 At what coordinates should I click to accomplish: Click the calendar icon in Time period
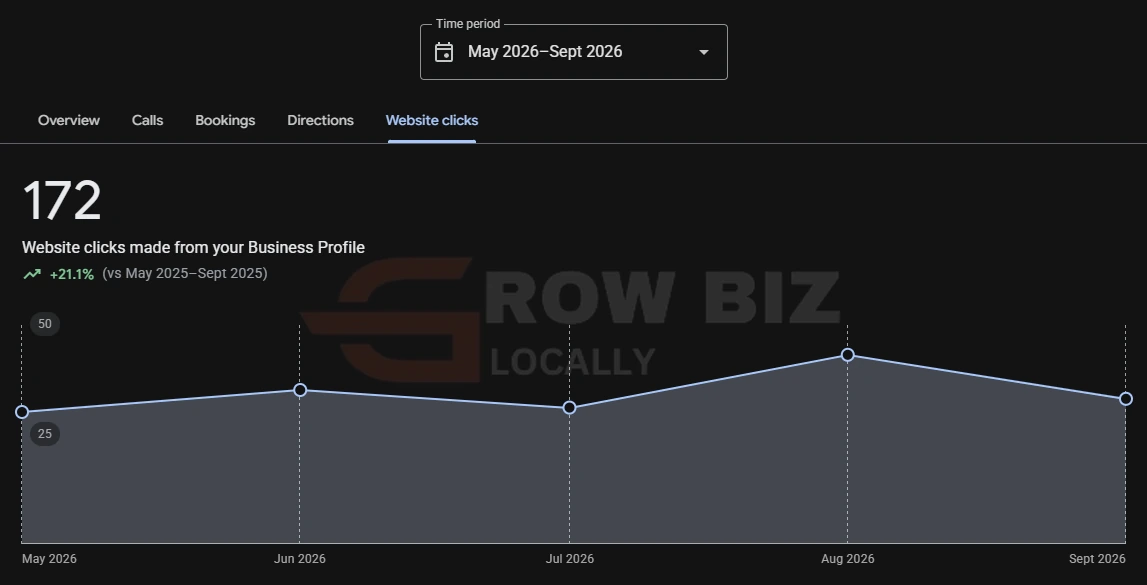(444, 52)
